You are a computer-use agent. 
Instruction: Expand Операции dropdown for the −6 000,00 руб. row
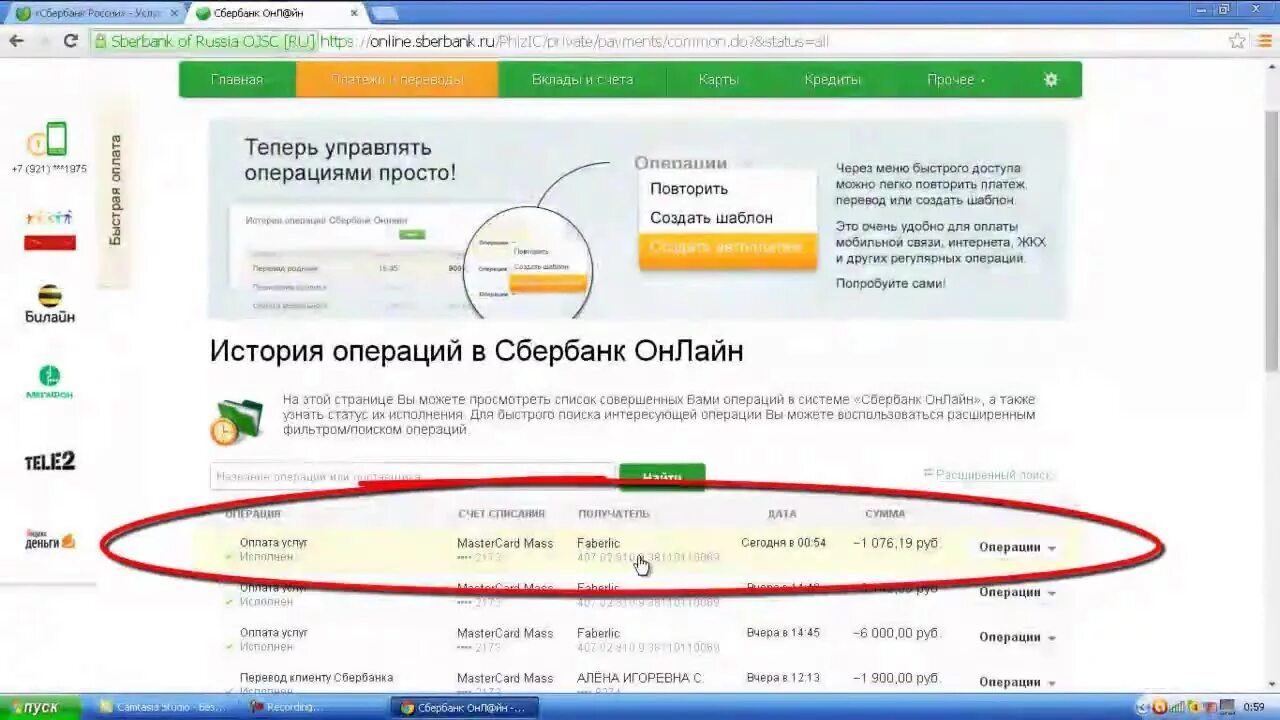coord(1017,637)
